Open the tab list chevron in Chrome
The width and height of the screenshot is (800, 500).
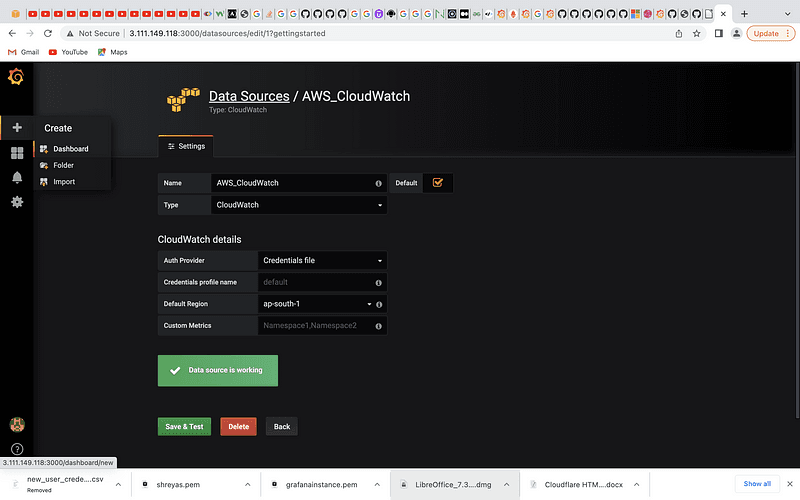tap(787, 14)
